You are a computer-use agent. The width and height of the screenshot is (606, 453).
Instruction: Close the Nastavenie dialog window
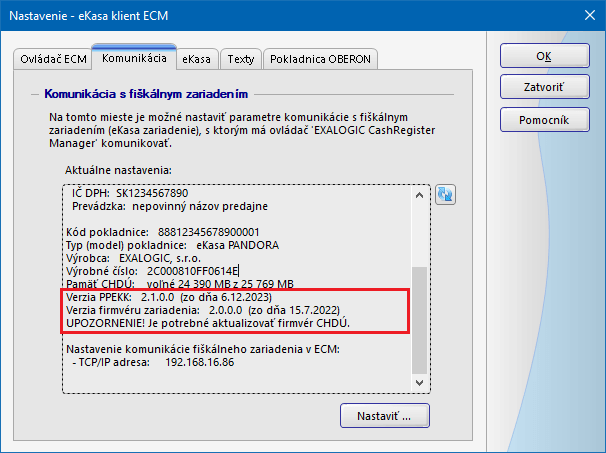point(586,15)
